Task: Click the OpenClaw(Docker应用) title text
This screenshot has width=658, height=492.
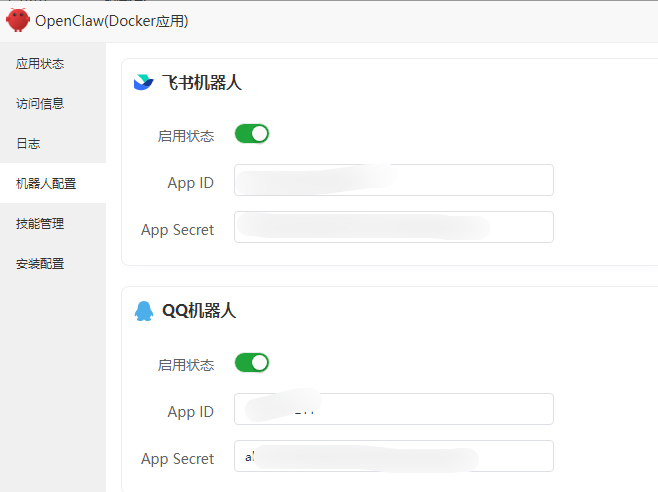Action: 112,21
